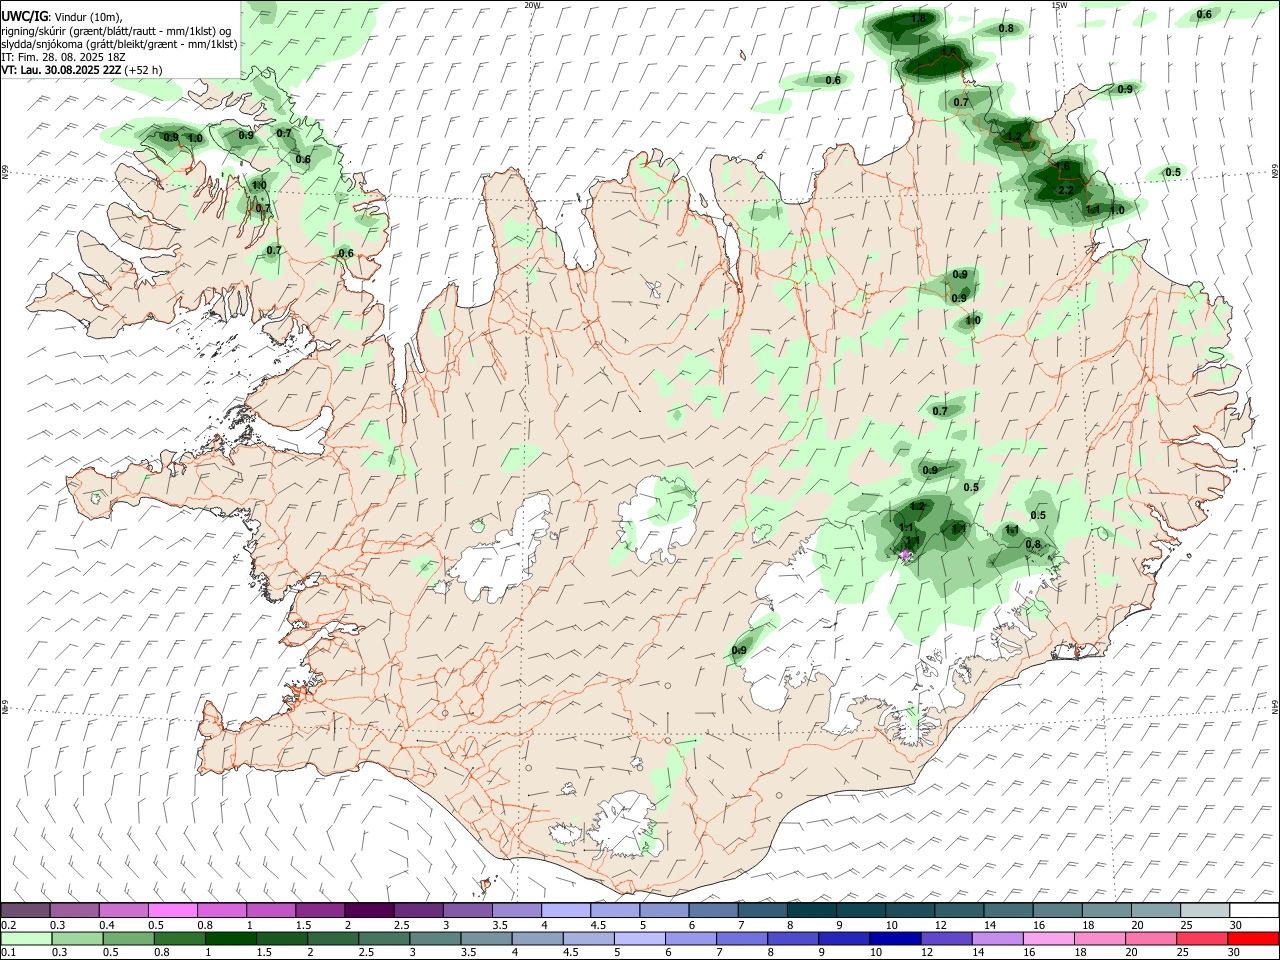Select the bright red rain swatch after 30

click(1254, 938)
